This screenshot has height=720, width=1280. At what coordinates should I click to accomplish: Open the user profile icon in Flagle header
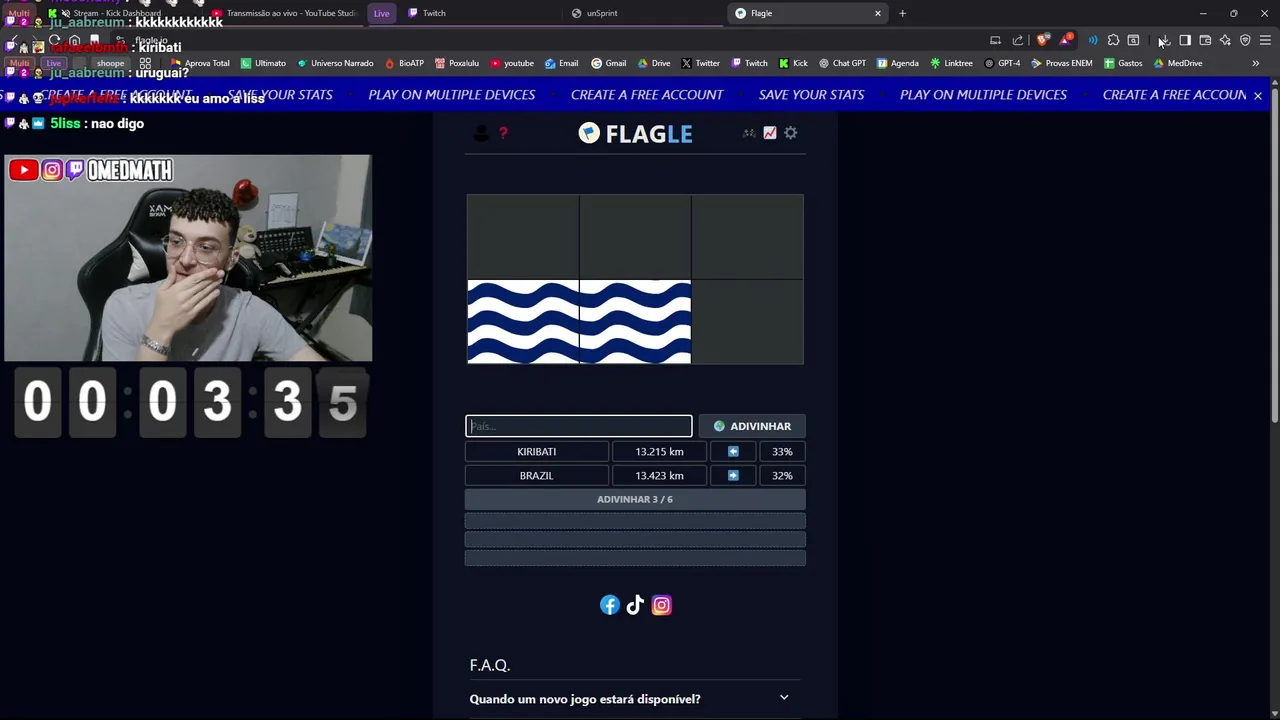tap(481, 133)
